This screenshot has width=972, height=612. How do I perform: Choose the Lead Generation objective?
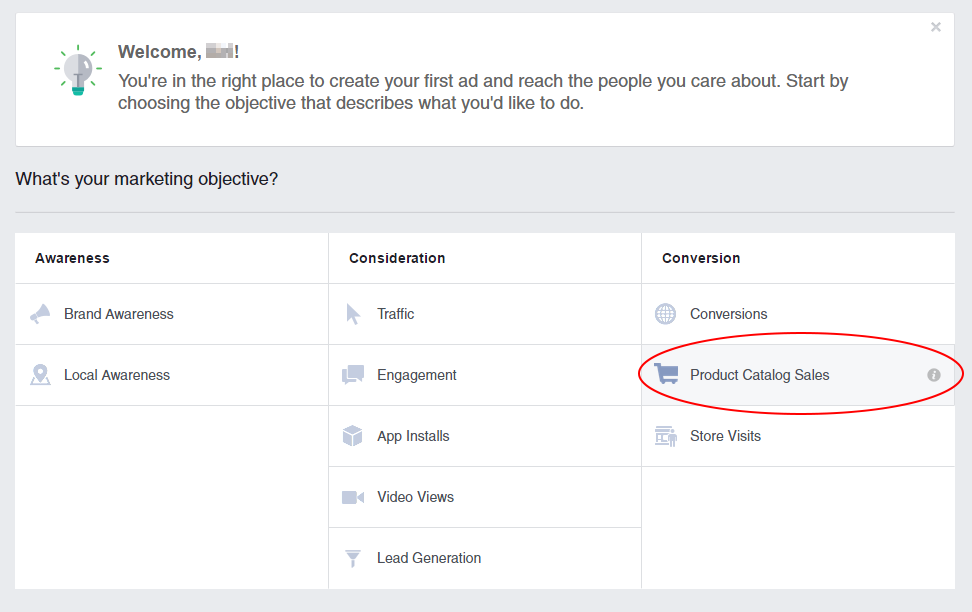(x=428, y=558)
